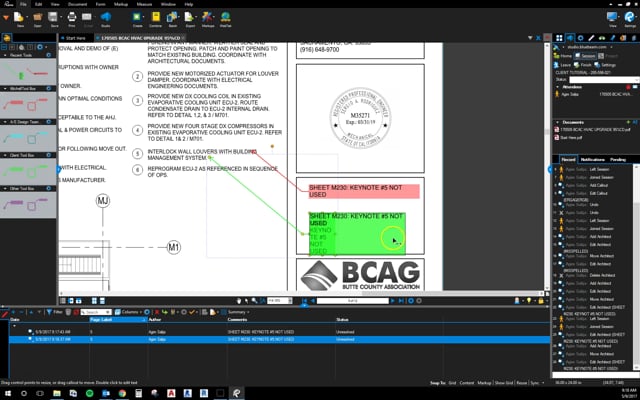
Task: Open the thumbnails grid panel icon in right panel
Action: tap(559, 38)
